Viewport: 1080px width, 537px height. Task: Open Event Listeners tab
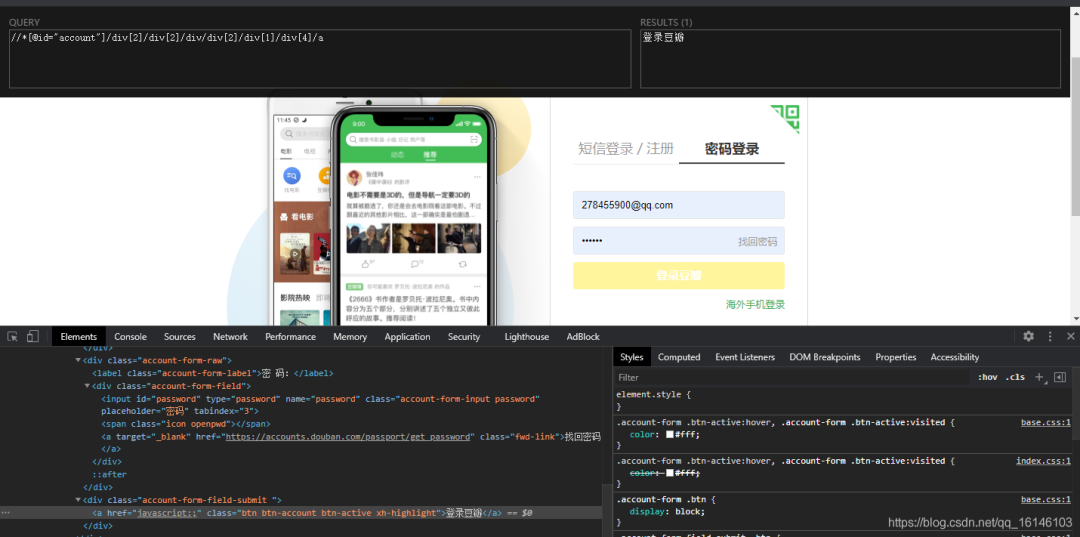(745, 357)
